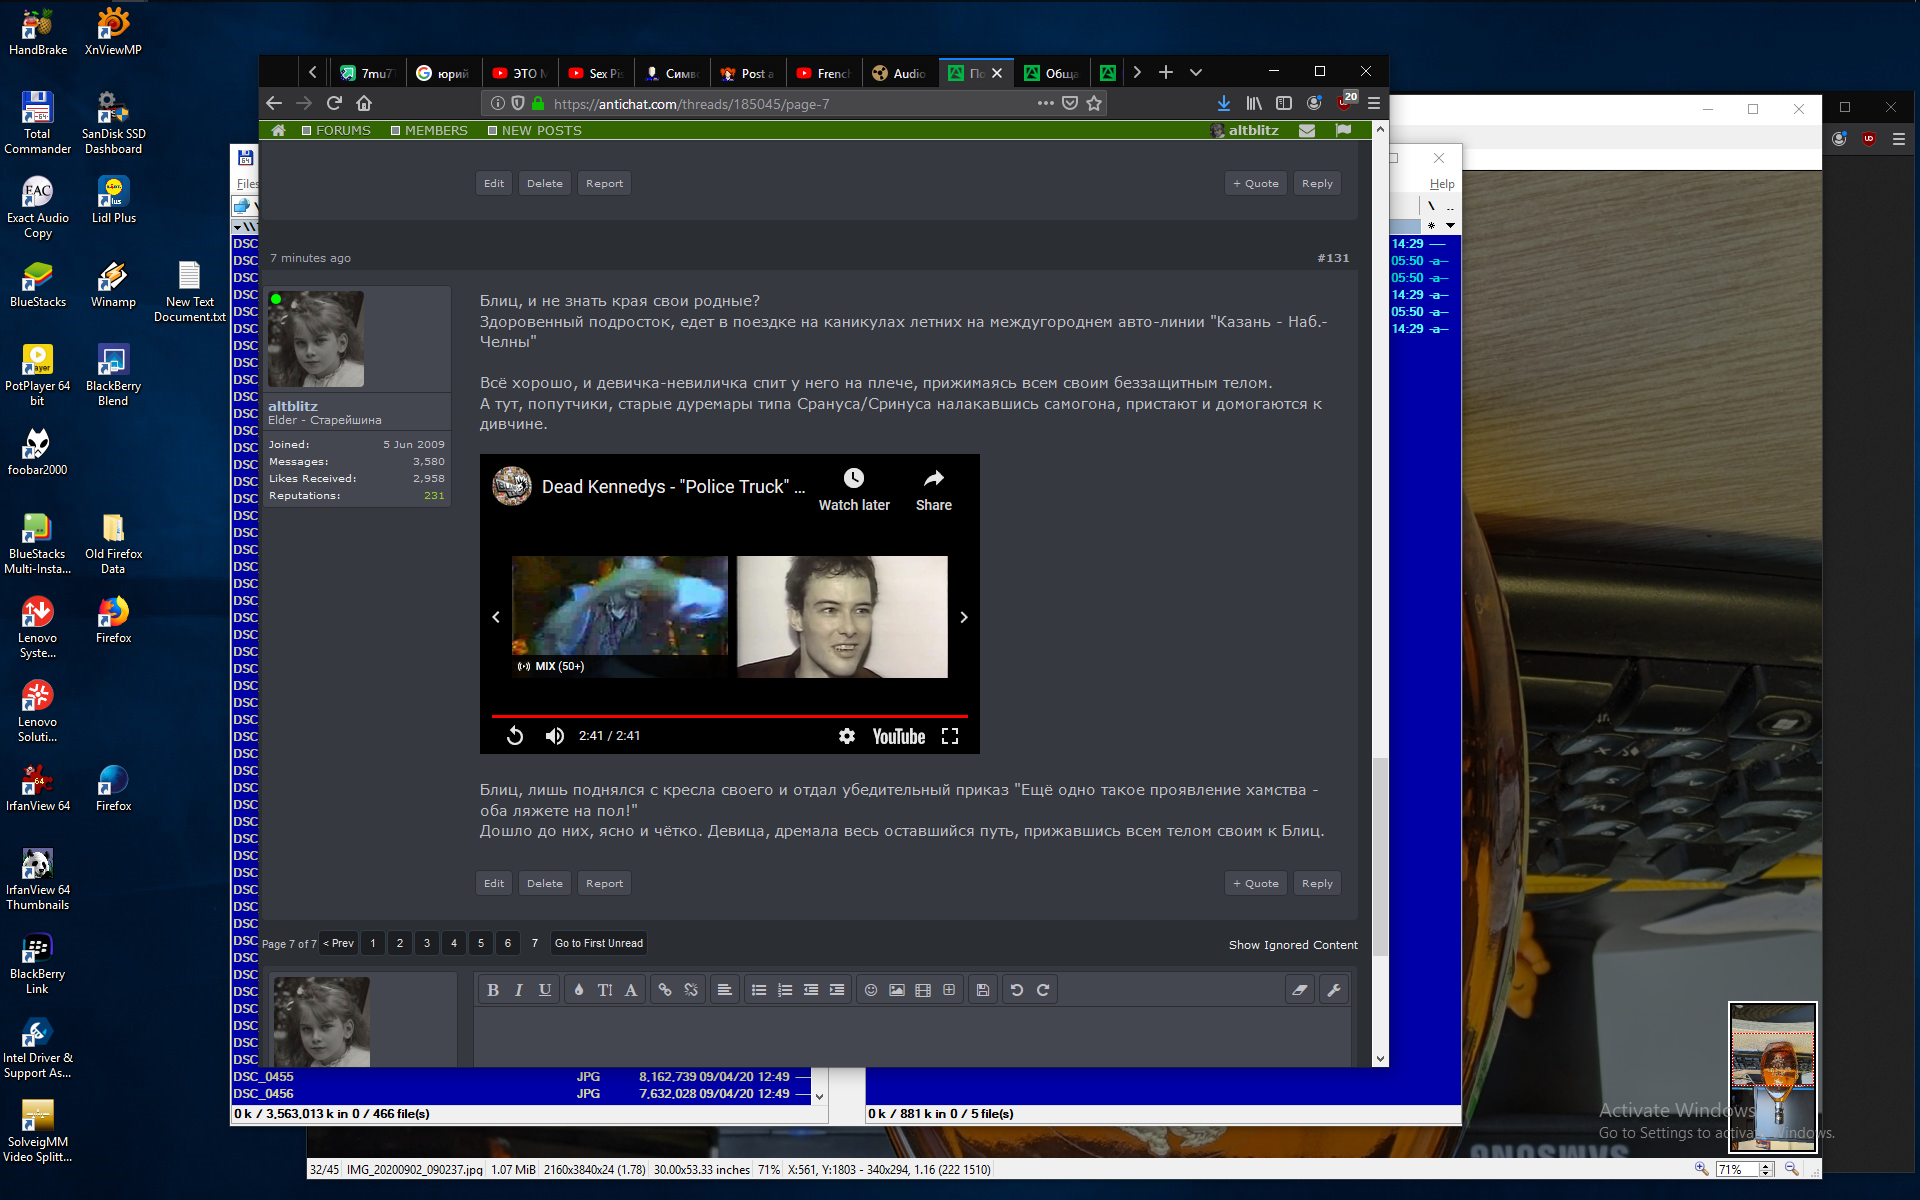Click the zoom percentage field showing 71%
The width and height of the screenshot is (1920, 1200).
click(1737, 1169)
